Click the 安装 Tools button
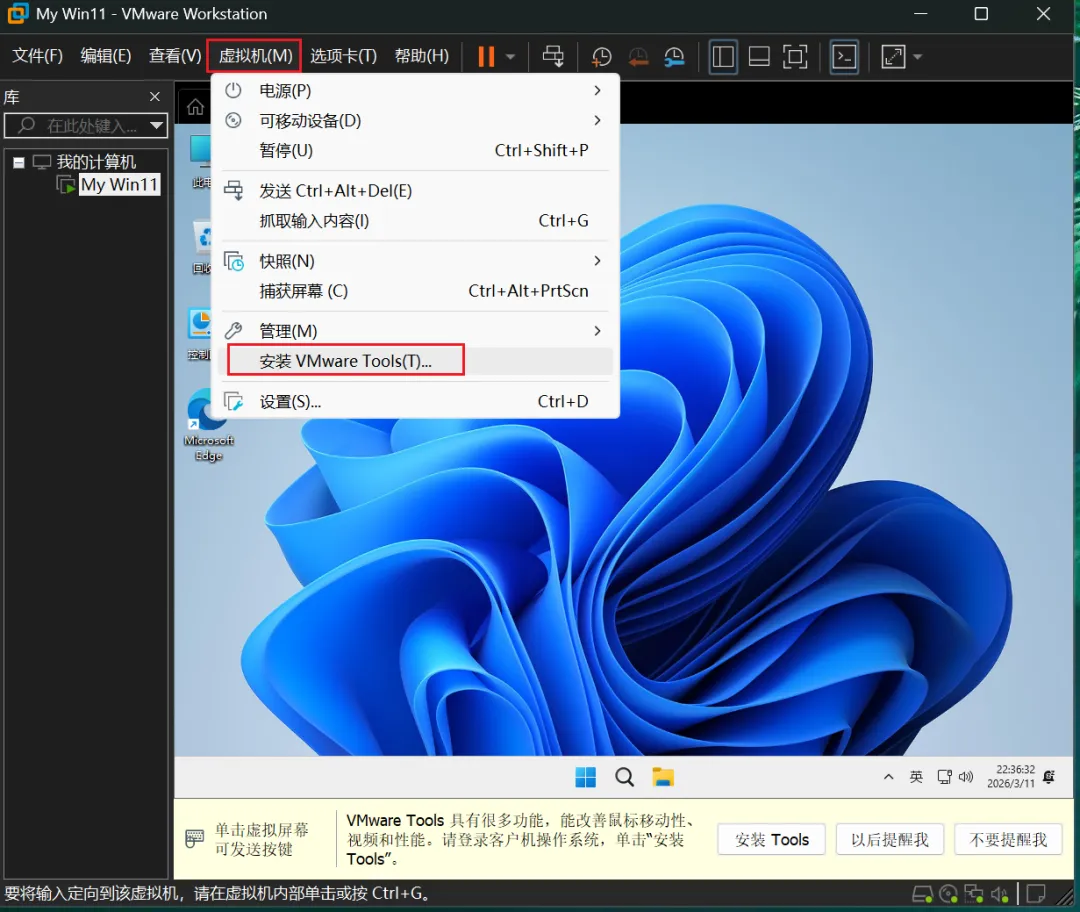The image size is (1080, 912). pyautogui.click(x=771, y=840)
